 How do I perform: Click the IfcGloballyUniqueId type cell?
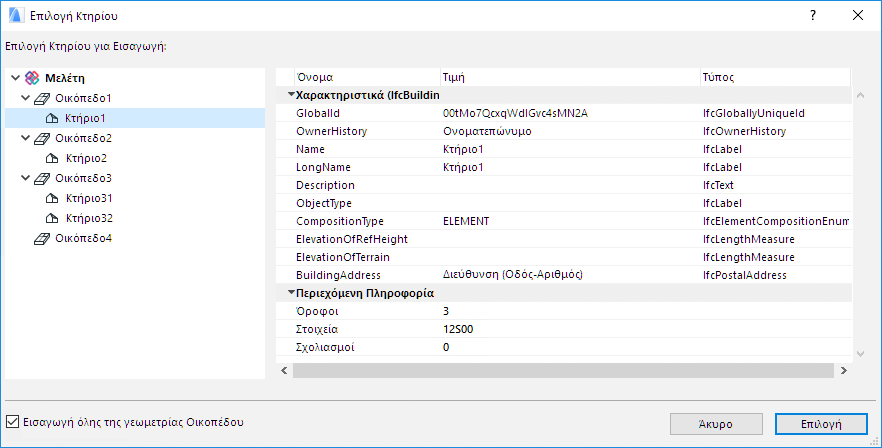pyautogui.click(x=754, y=113)
